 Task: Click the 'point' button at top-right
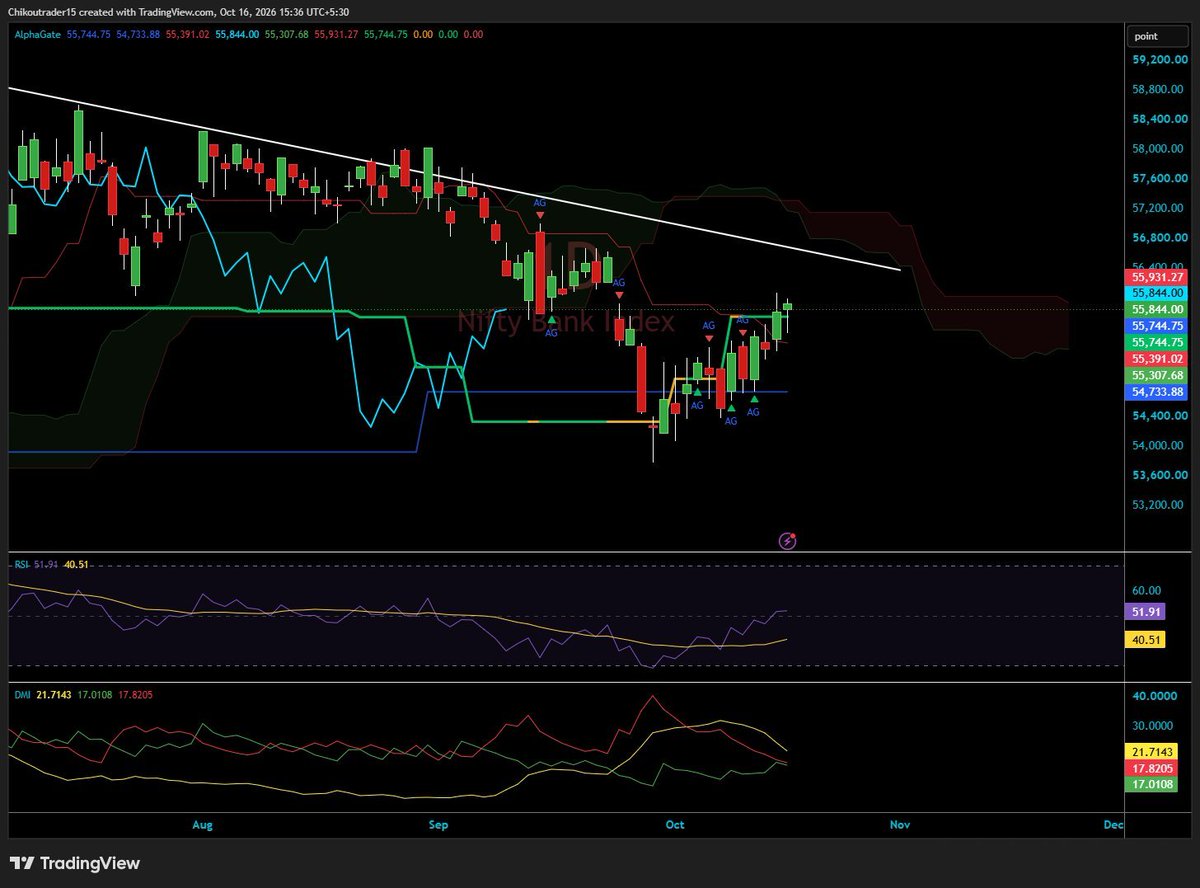tap(1158, 36)
